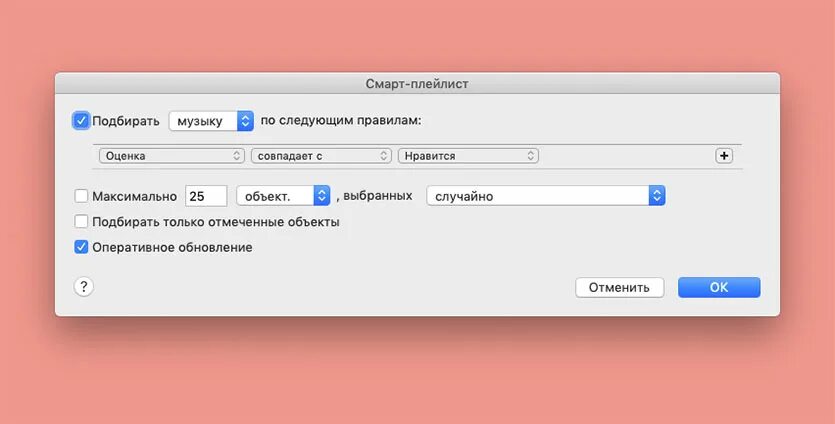835x424 pixels.
Task: Open the 'объект.' units dropdown
Action: point(283,196)
